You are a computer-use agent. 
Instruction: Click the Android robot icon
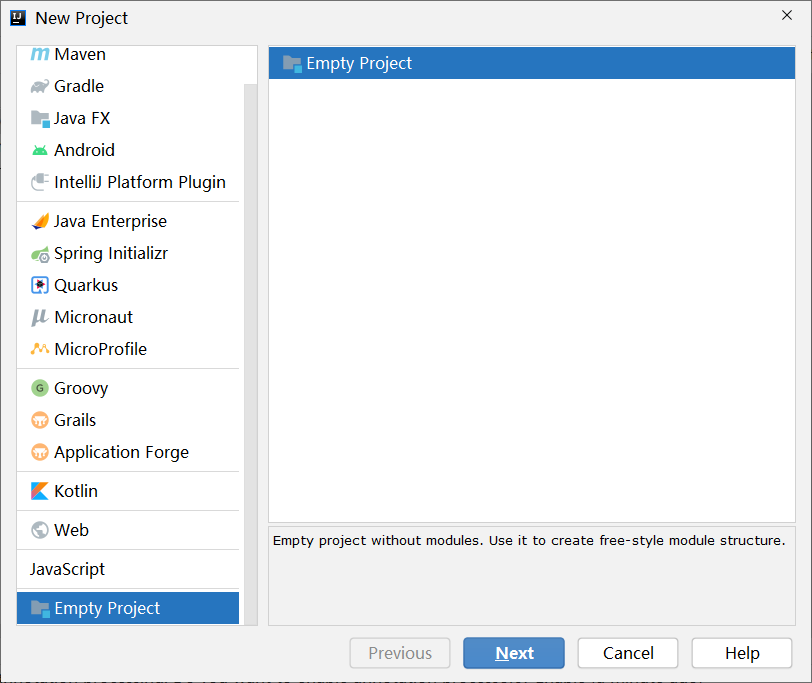pos(40,150)
